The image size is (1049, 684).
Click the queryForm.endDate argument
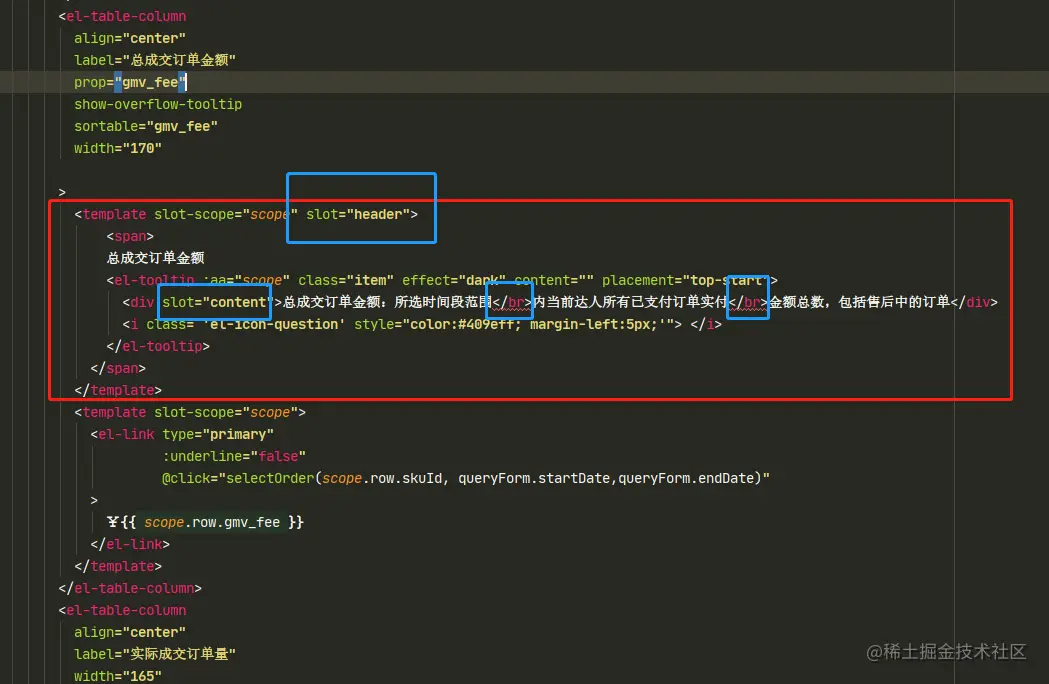(x=686, y=479)
